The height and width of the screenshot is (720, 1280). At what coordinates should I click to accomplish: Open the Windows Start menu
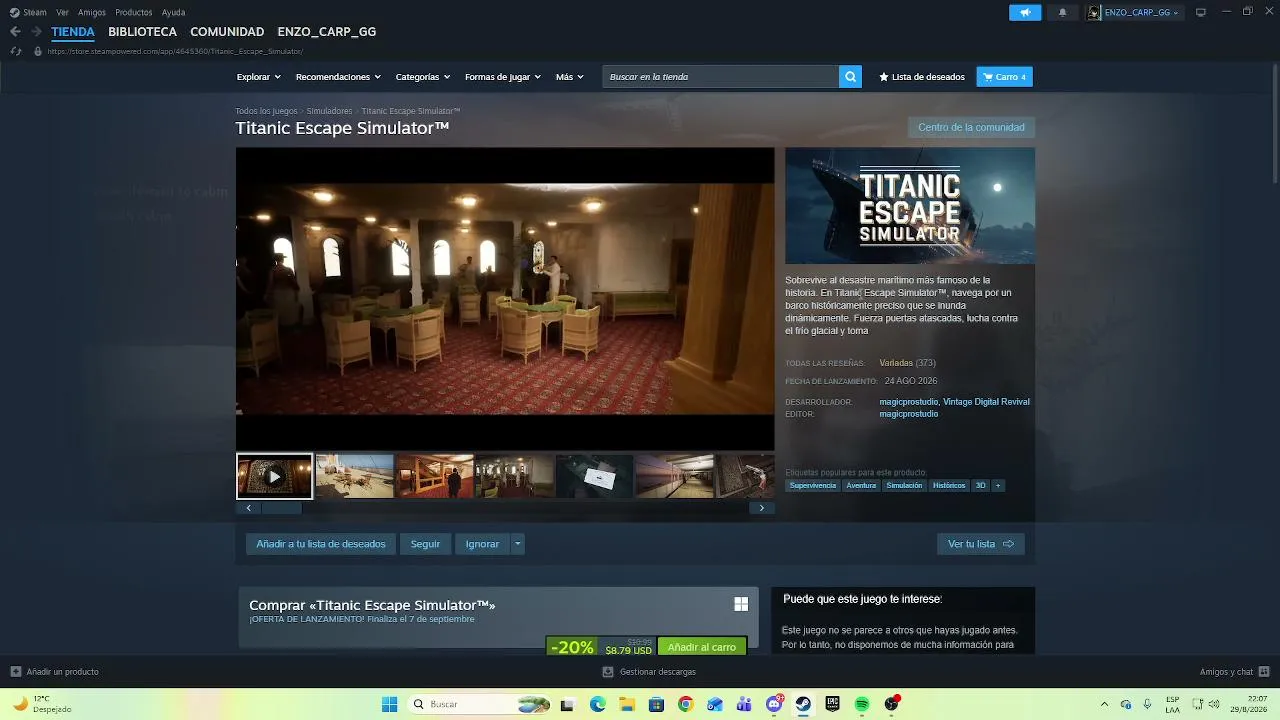click(x=389, y=704)
